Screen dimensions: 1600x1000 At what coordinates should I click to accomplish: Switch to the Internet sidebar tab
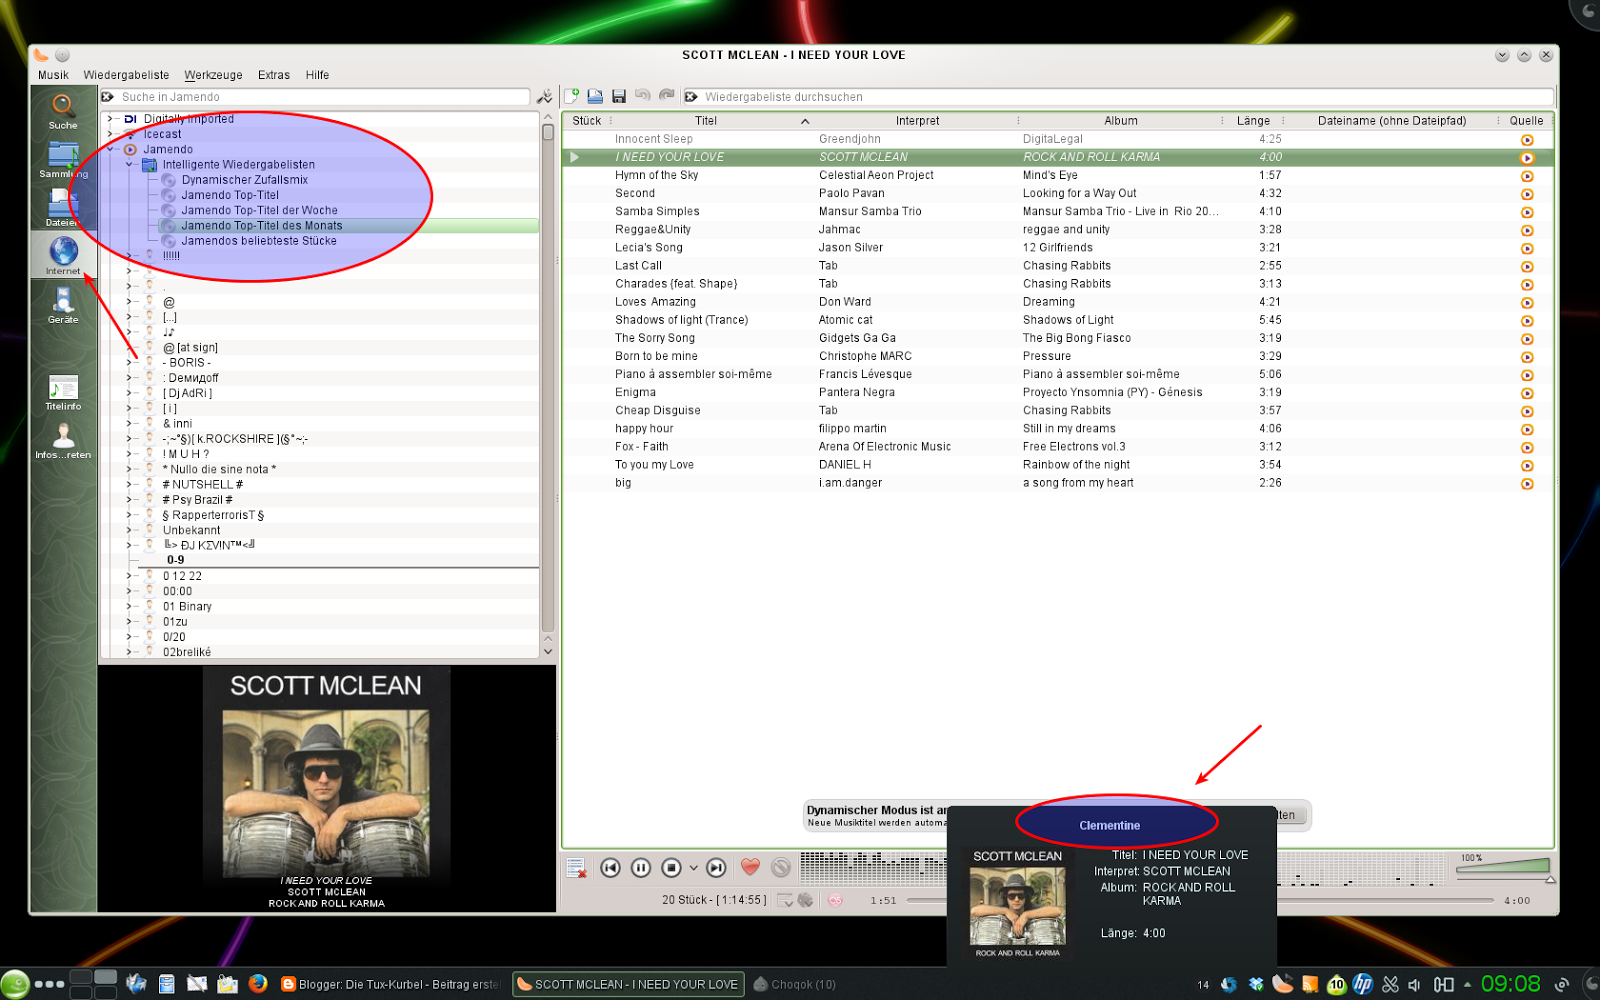coord(63,256)
